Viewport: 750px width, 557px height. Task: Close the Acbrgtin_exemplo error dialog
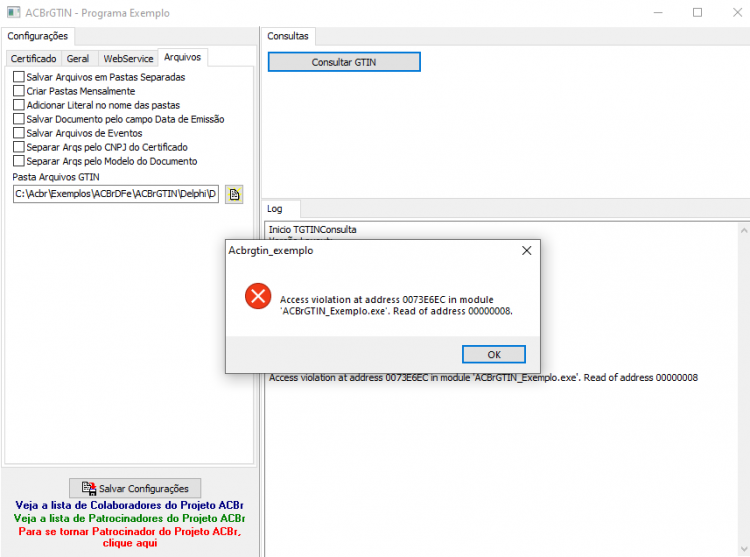[527, 251]
